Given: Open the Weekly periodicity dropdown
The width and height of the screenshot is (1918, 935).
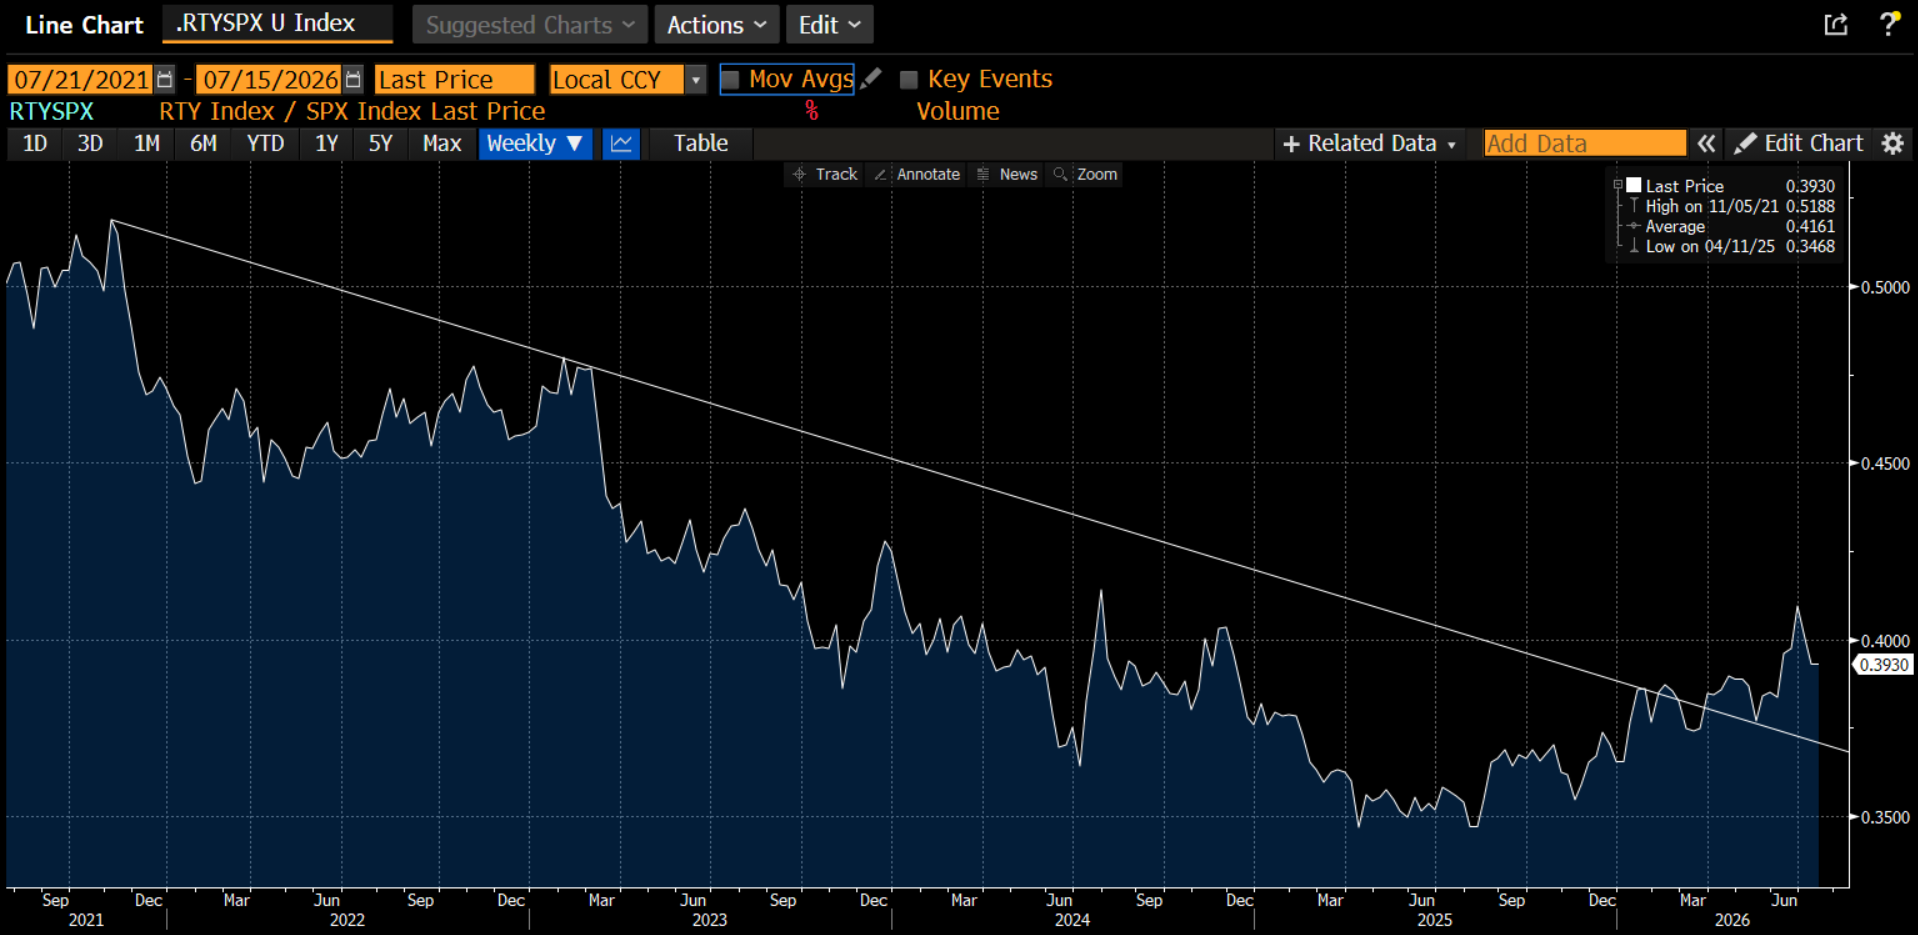Looking at the screenshot, I should [x=535, y=143].
